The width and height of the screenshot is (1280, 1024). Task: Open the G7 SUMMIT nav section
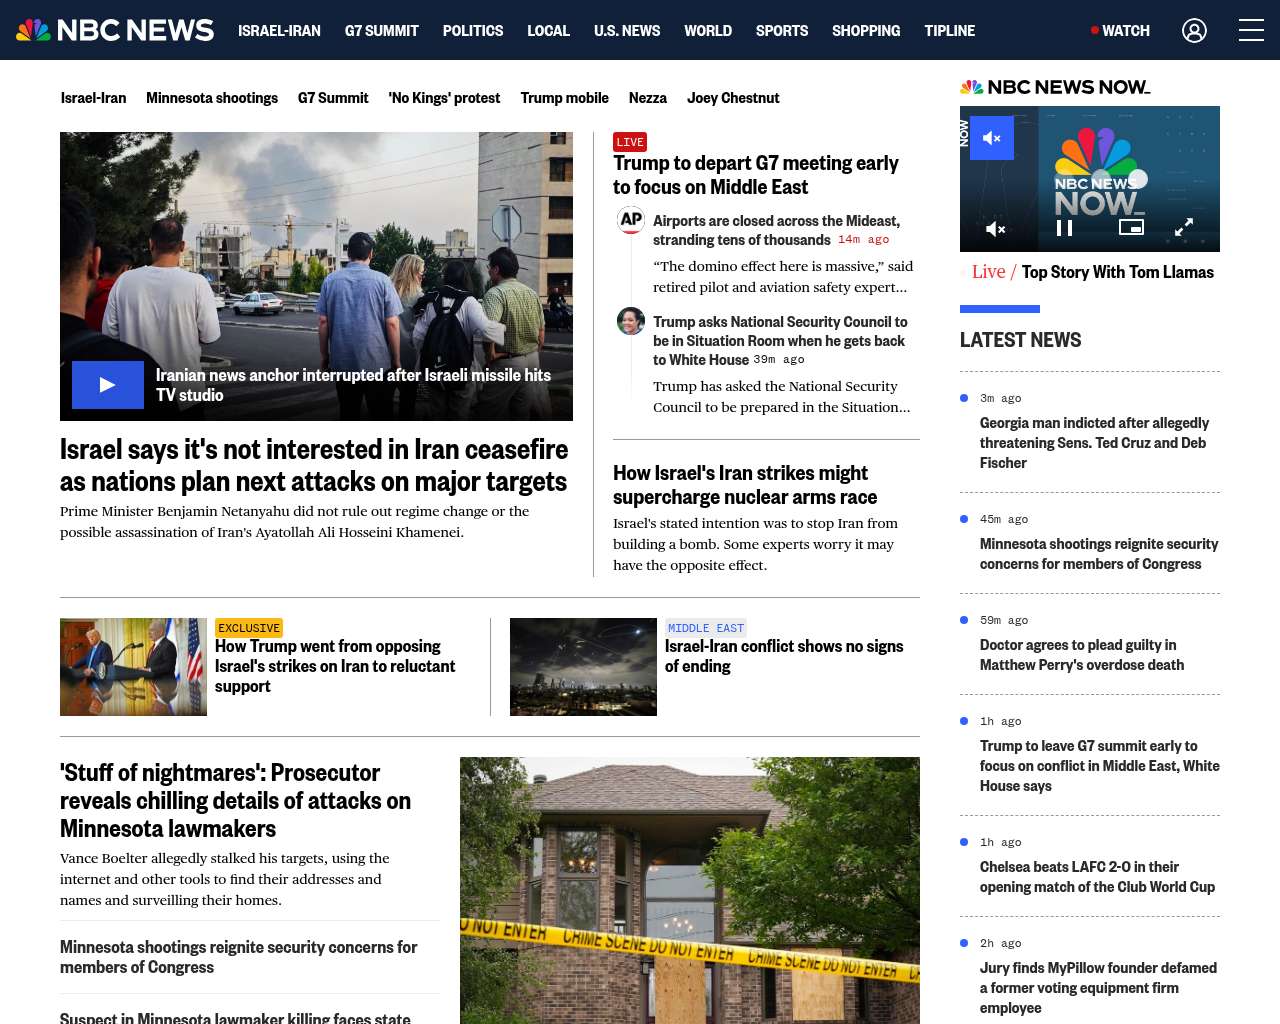tap(381, 31)
